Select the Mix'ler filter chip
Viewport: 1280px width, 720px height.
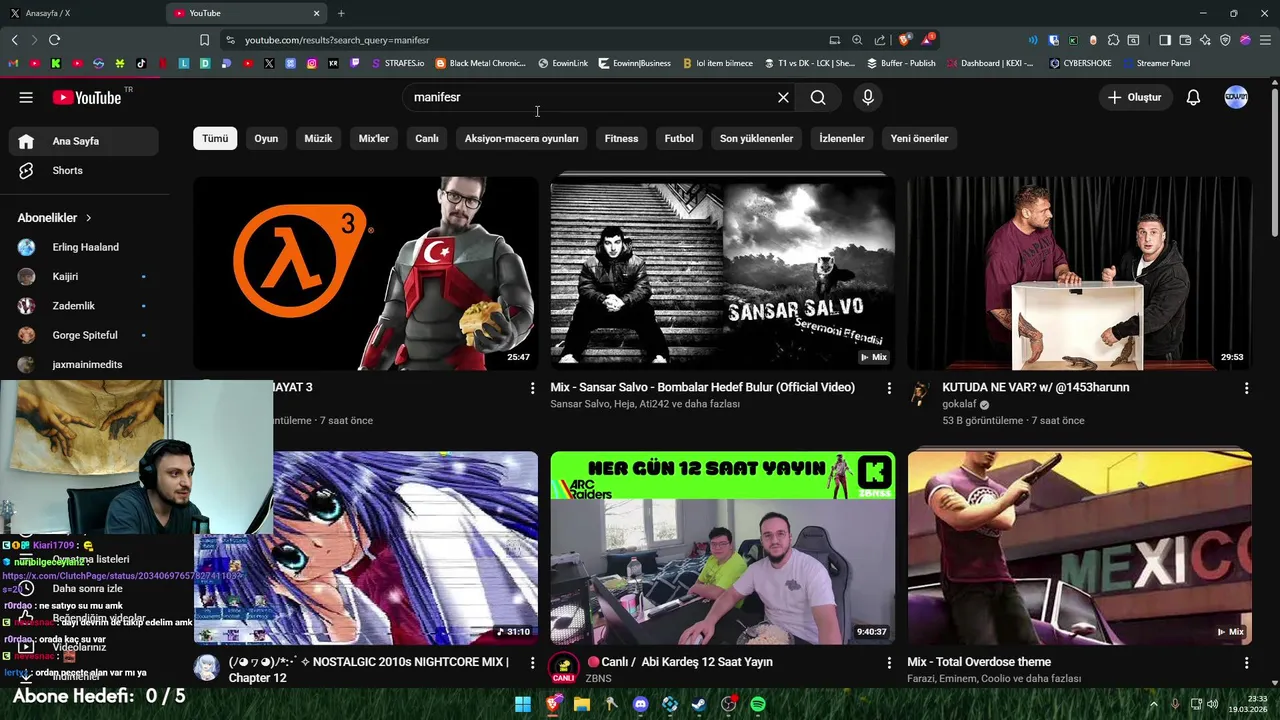[374, 138]
